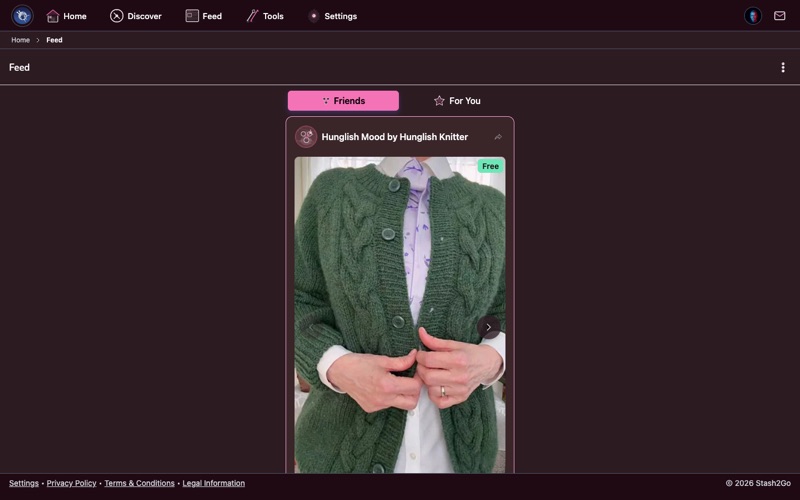Open the Terms & Conditions link

(139, 483)
